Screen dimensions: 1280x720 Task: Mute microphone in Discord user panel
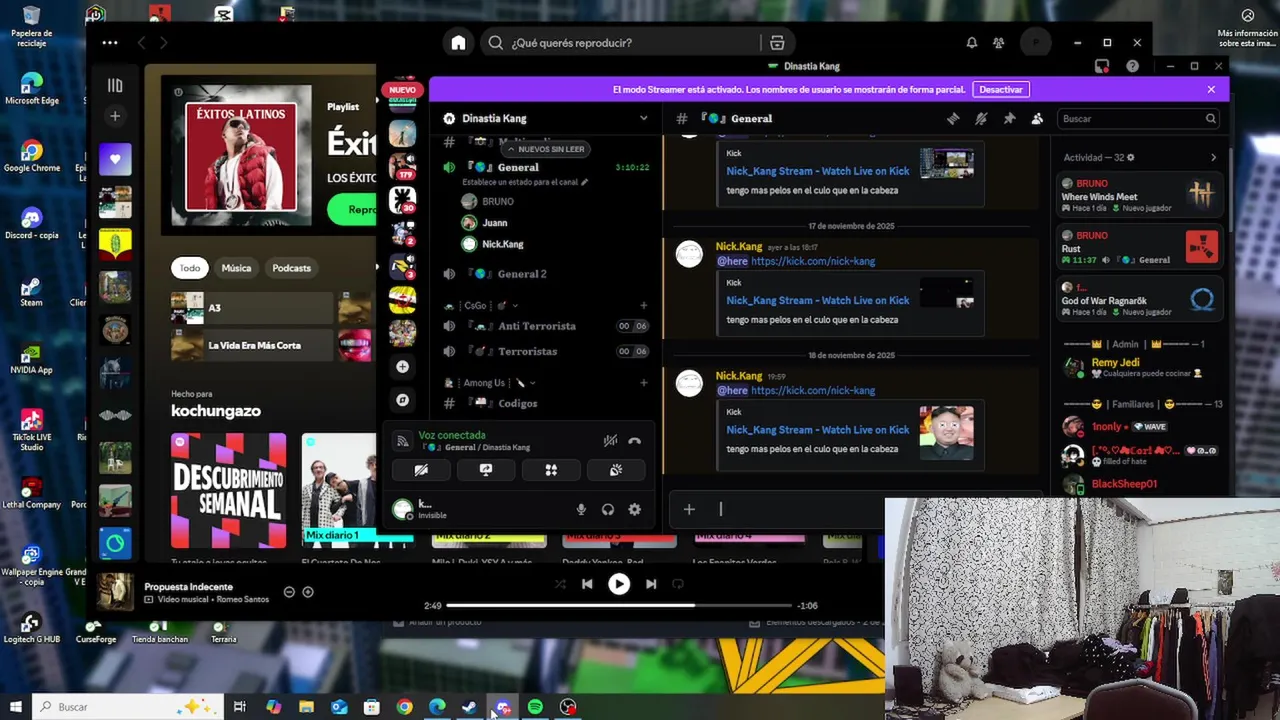[581, 509]
